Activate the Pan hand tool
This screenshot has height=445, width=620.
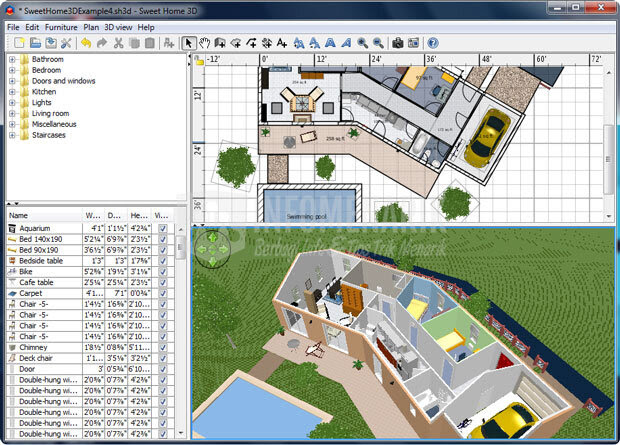coord(204,43)
